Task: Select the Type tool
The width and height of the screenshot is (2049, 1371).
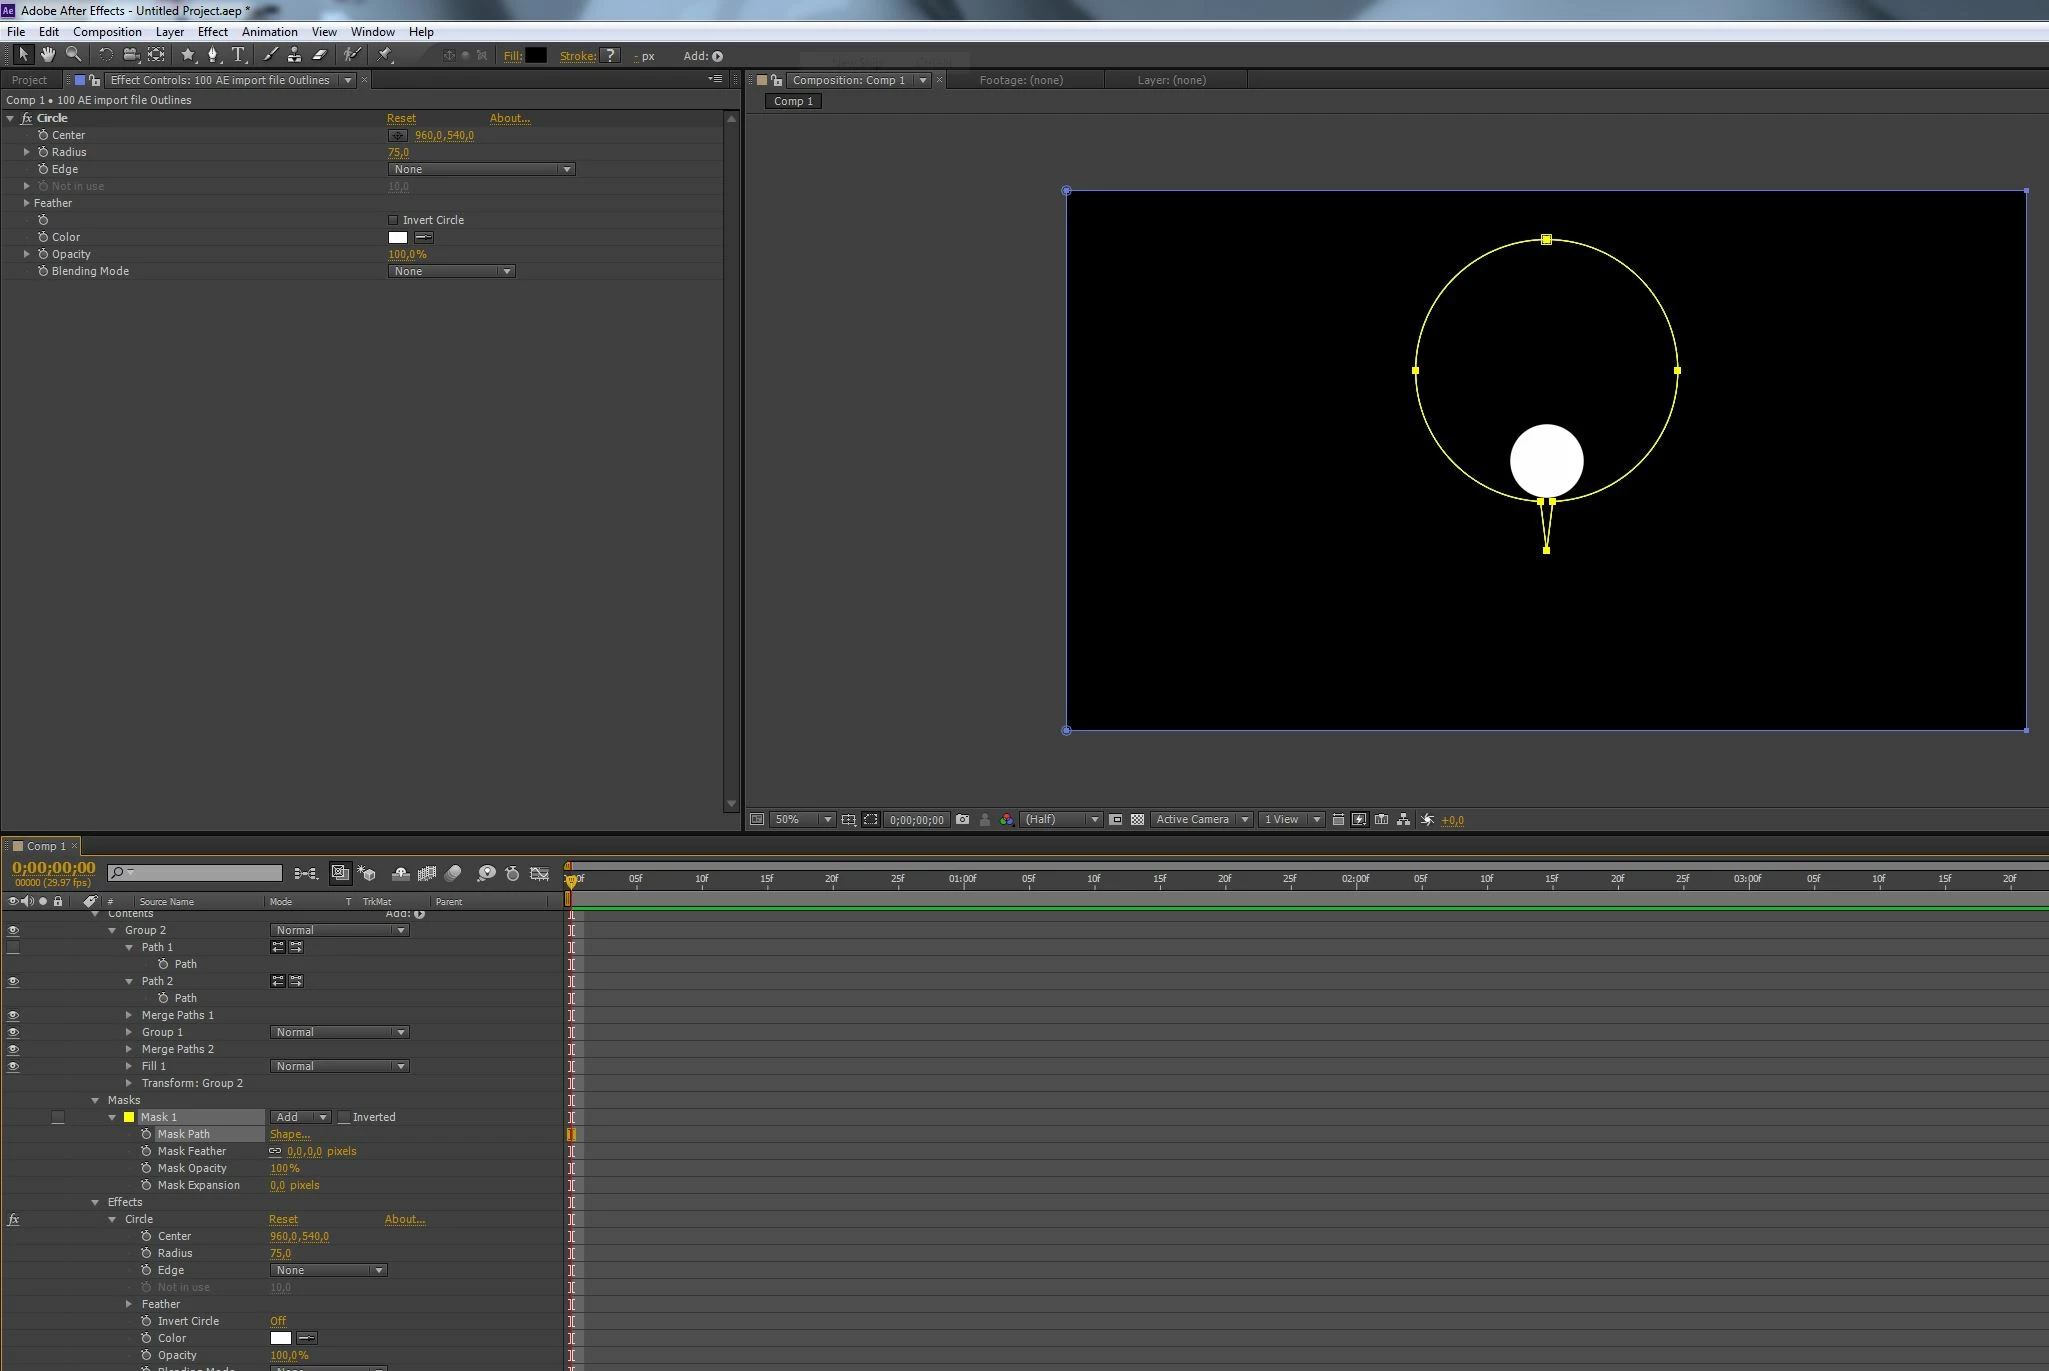Action: pyautogui.click(x=238, y=55)
